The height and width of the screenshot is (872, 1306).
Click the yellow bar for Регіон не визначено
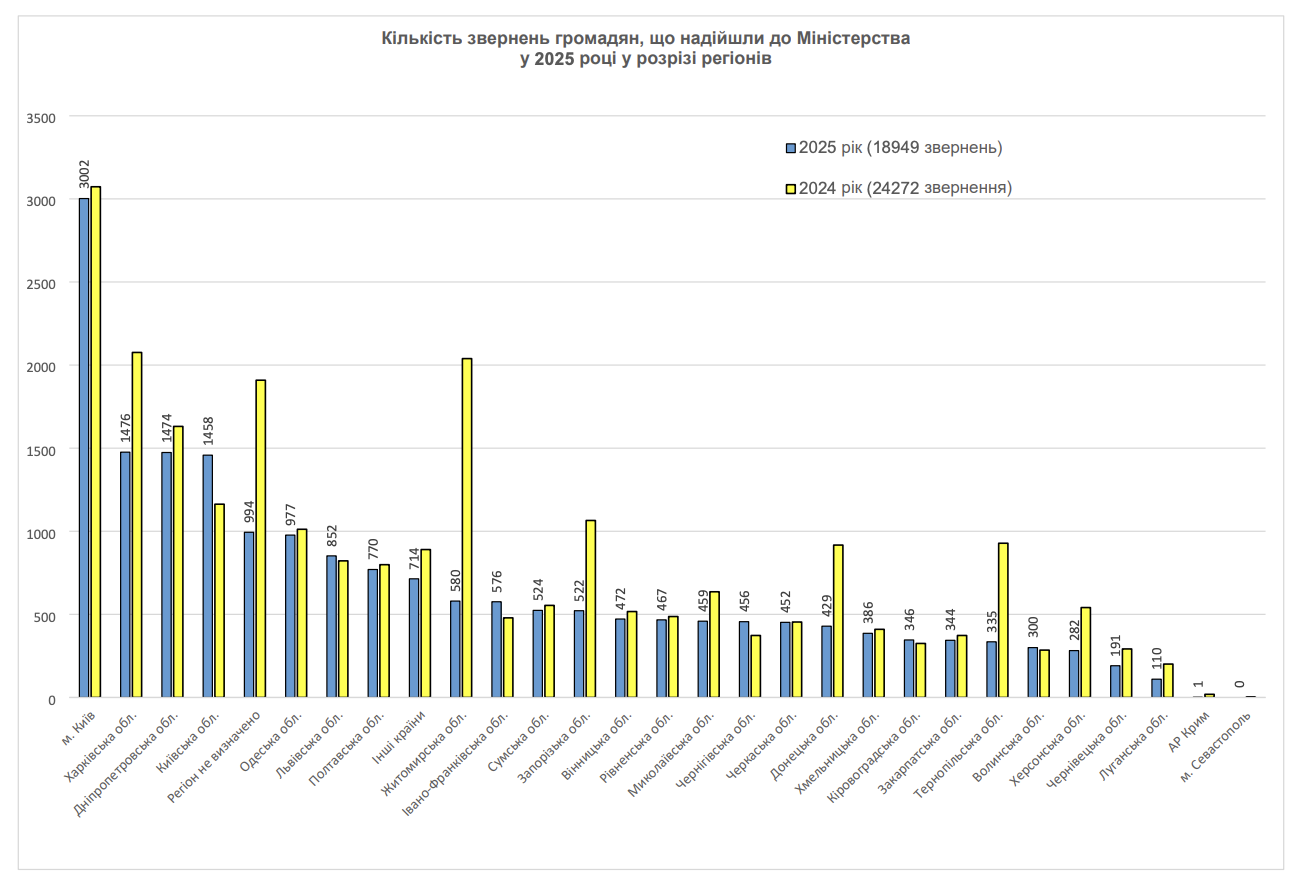coord(261,538)
